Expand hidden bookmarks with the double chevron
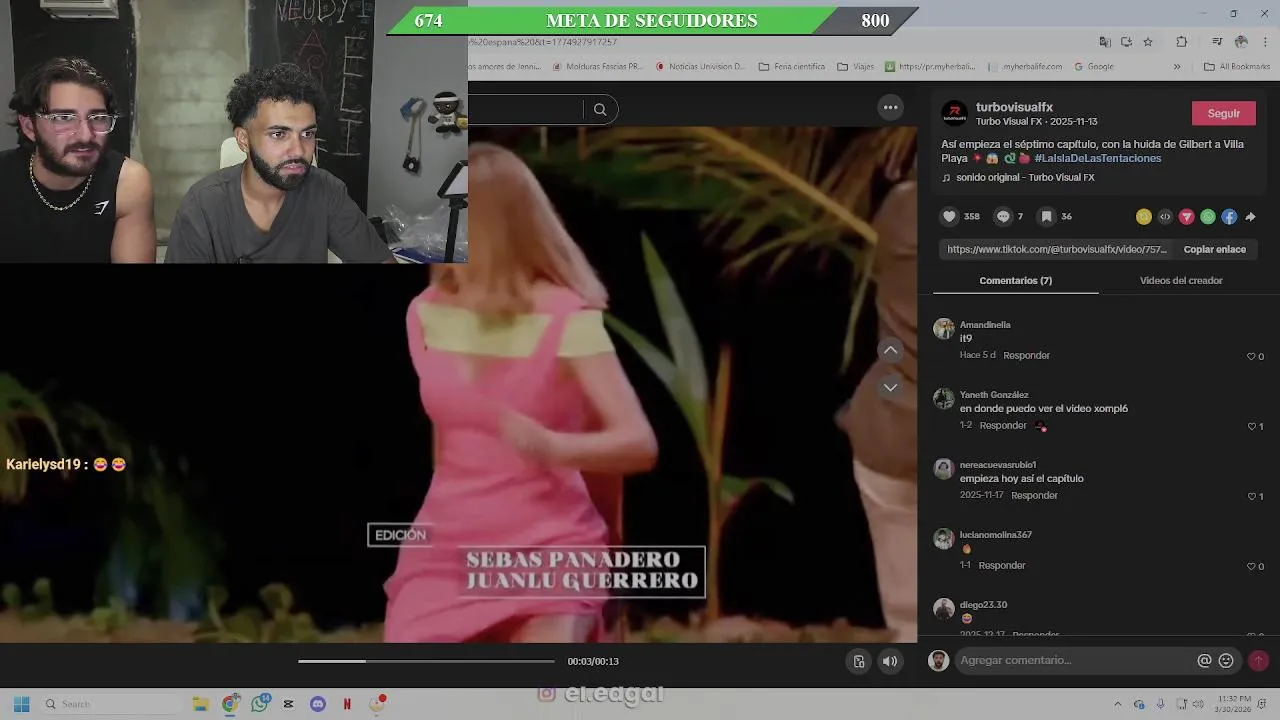The height and width of the screenshot is (720, 1280). coord(1177,67)
